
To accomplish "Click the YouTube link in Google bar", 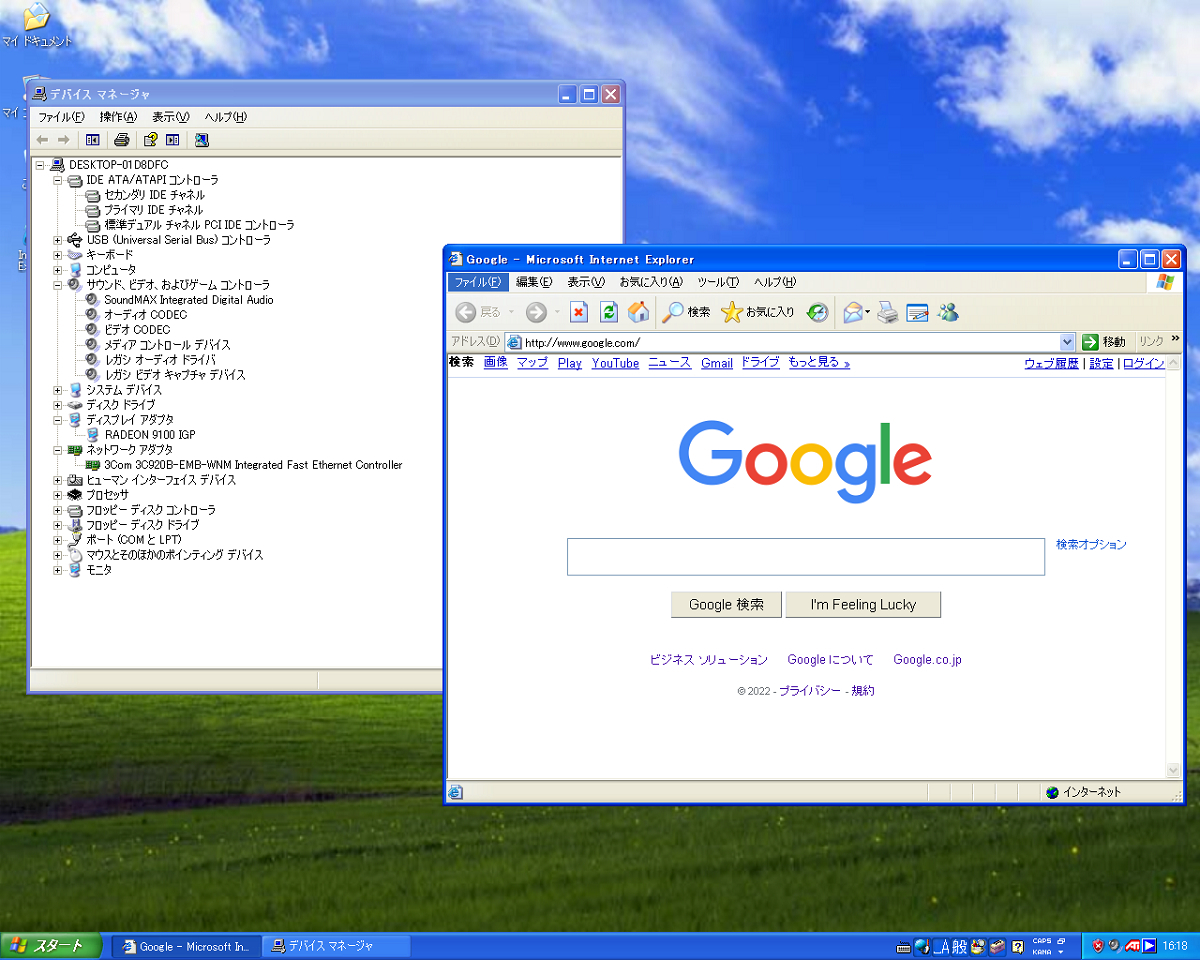I will (615, 363).
